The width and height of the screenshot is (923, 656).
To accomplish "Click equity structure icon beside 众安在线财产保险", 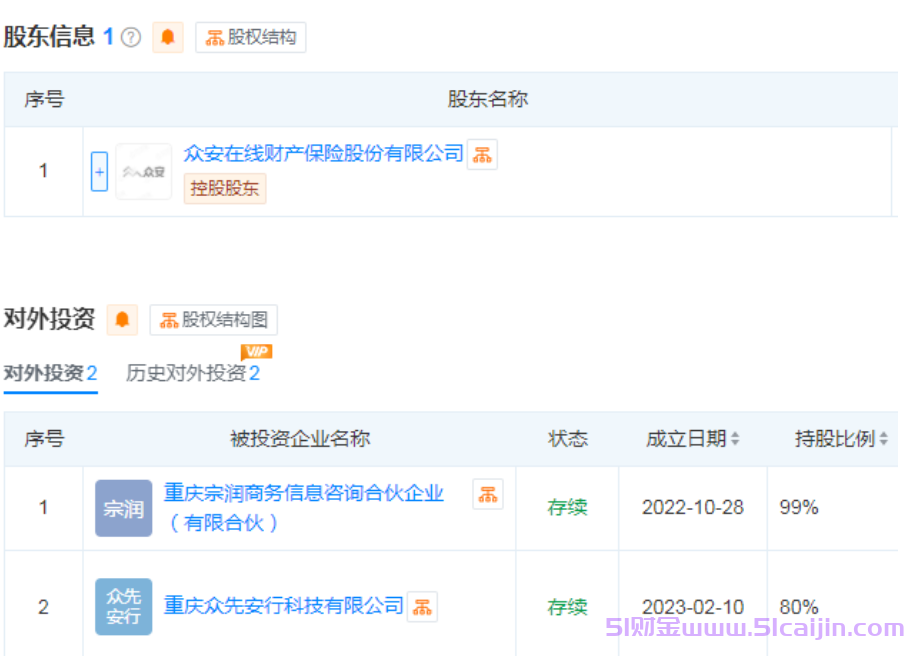I will click(482, 154).
